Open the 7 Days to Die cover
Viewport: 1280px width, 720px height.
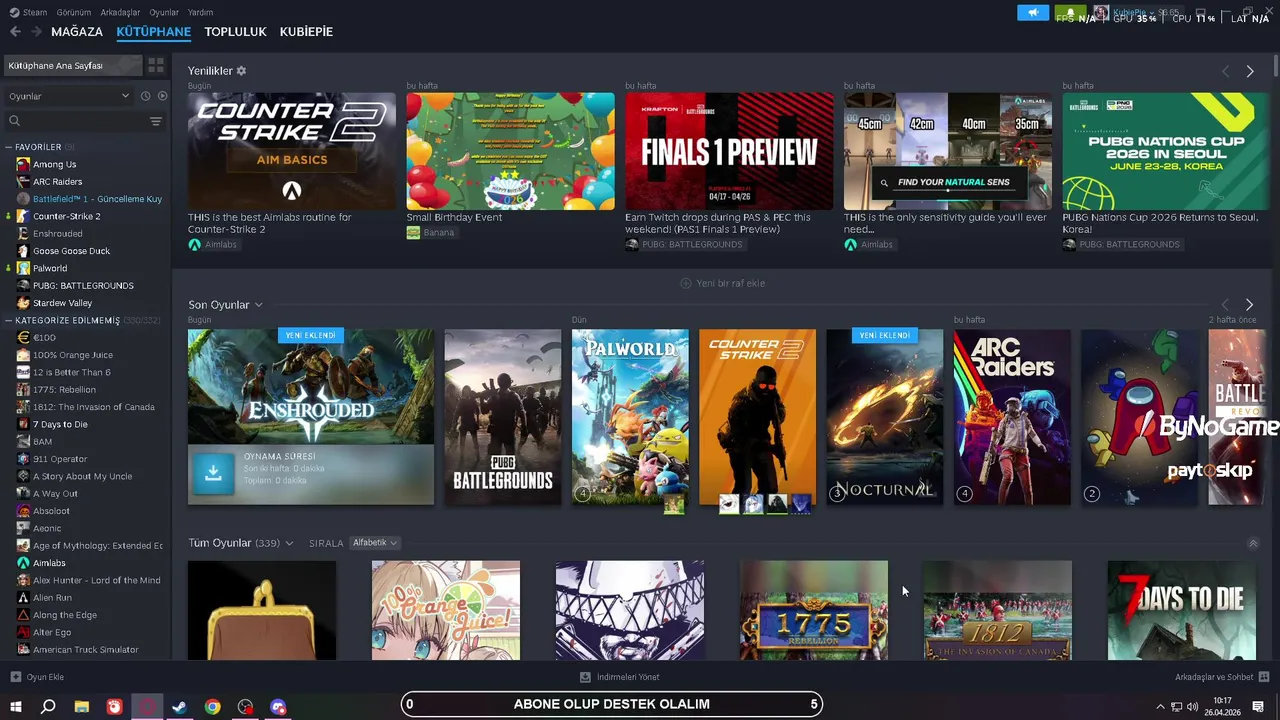1181,610
